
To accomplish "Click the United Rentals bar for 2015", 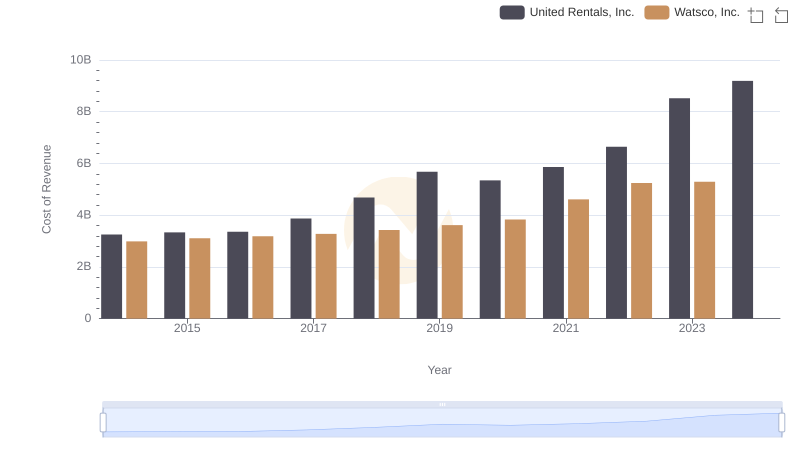I will point(174,275).
